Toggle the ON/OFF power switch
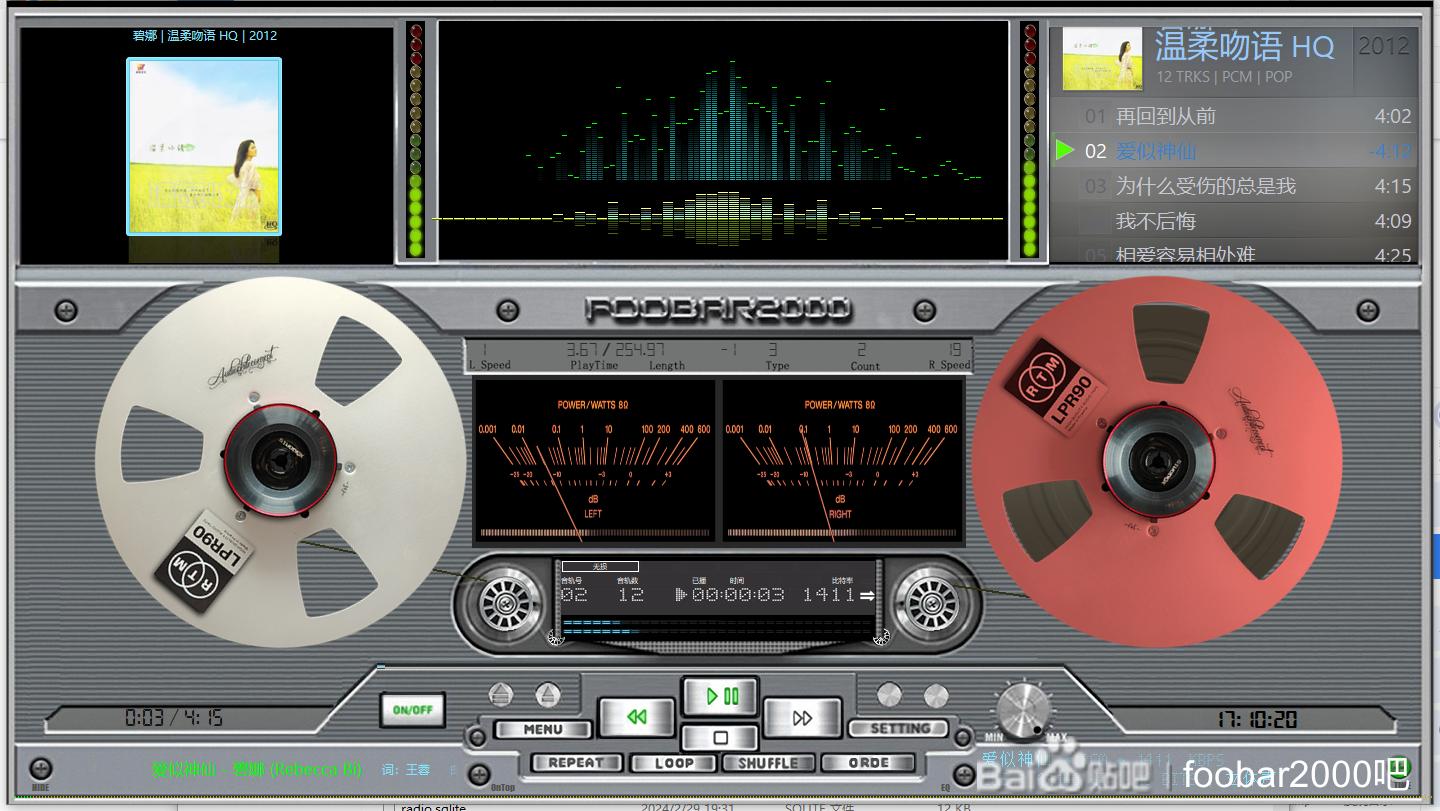 [x=412, y=710]
